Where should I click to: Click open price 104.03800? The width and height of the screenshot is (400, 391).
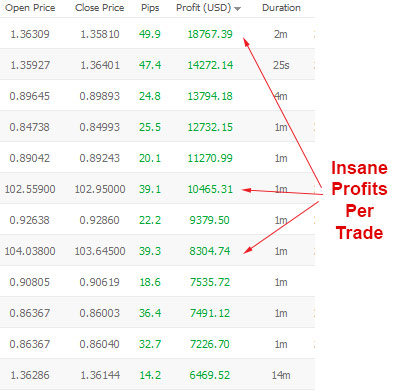coord(30,251)
